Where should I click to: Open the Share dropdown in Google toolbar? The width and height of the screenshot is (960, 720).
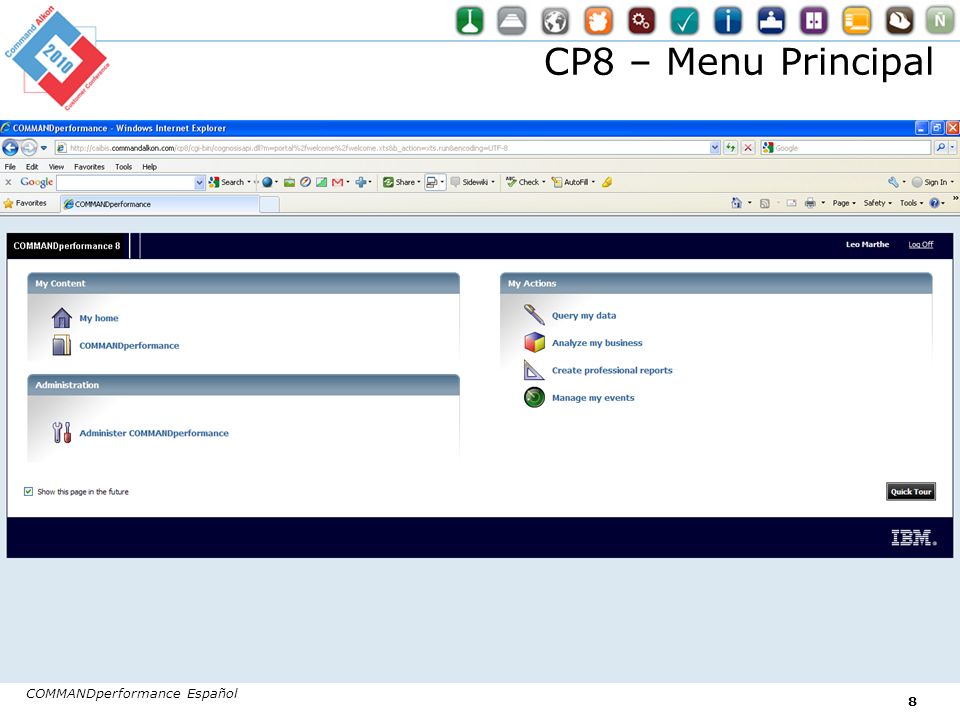click(419, 182)
